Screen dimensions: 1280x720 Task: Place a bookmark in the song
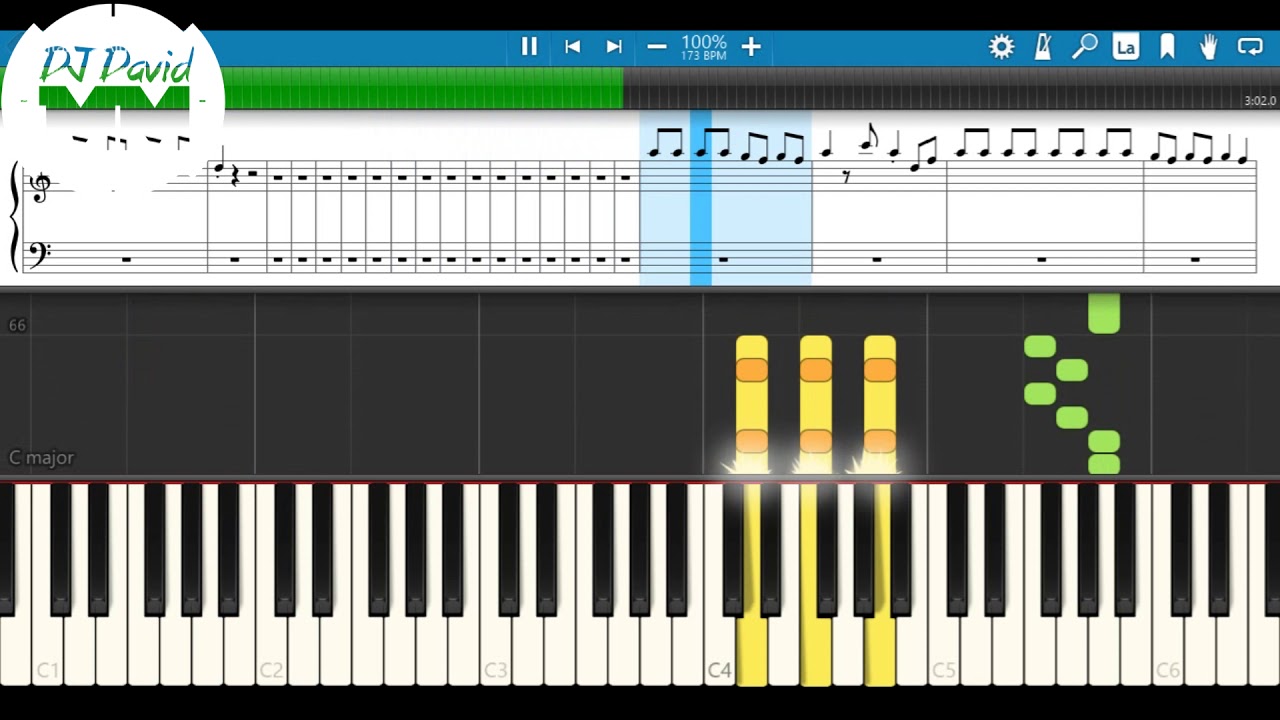coord(1167,46)
